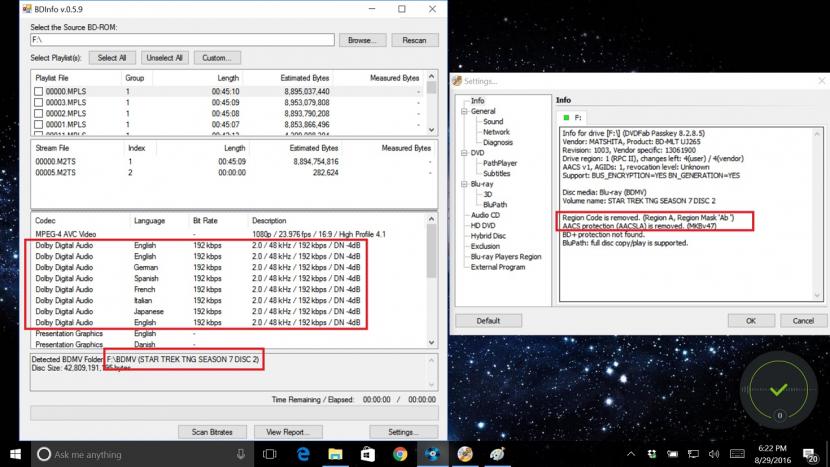Tick the 00003.MPLS playlist checkbox
830x467 pixels.
point(39,103)
